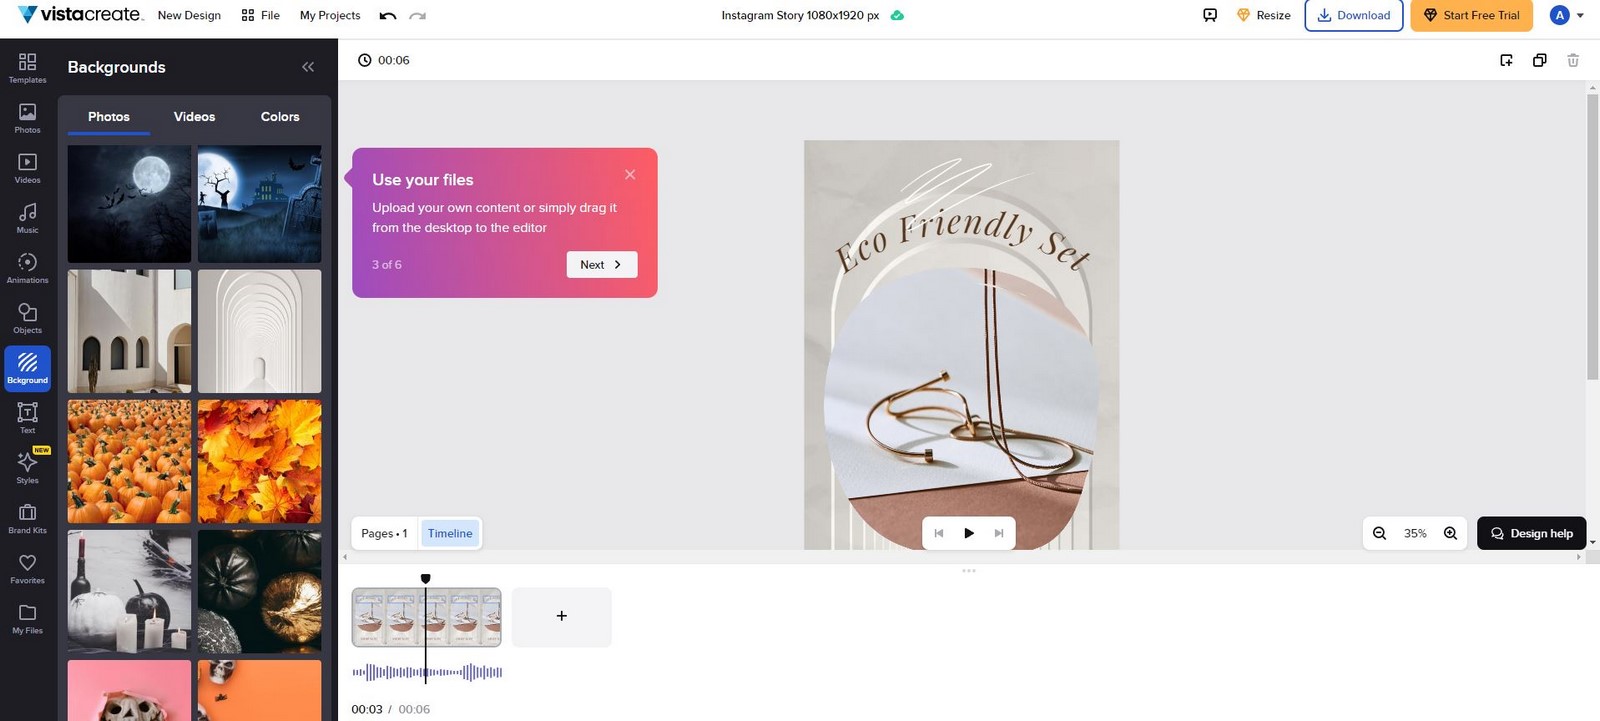Select the audio waveform track
The image size is (1600, 721).
(x=427, y=672)
